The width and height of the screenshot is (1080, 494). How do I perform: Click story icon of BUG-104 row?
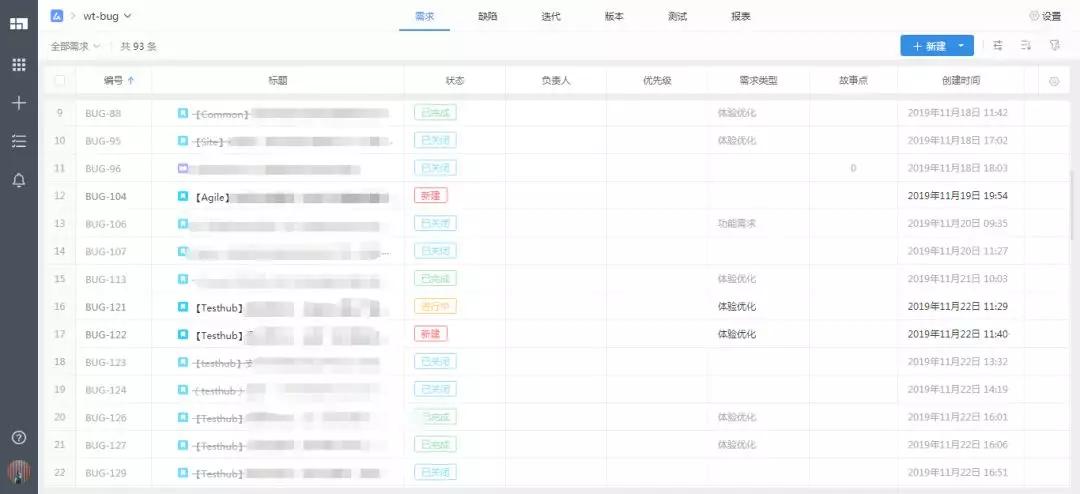(x=183, y=196)
